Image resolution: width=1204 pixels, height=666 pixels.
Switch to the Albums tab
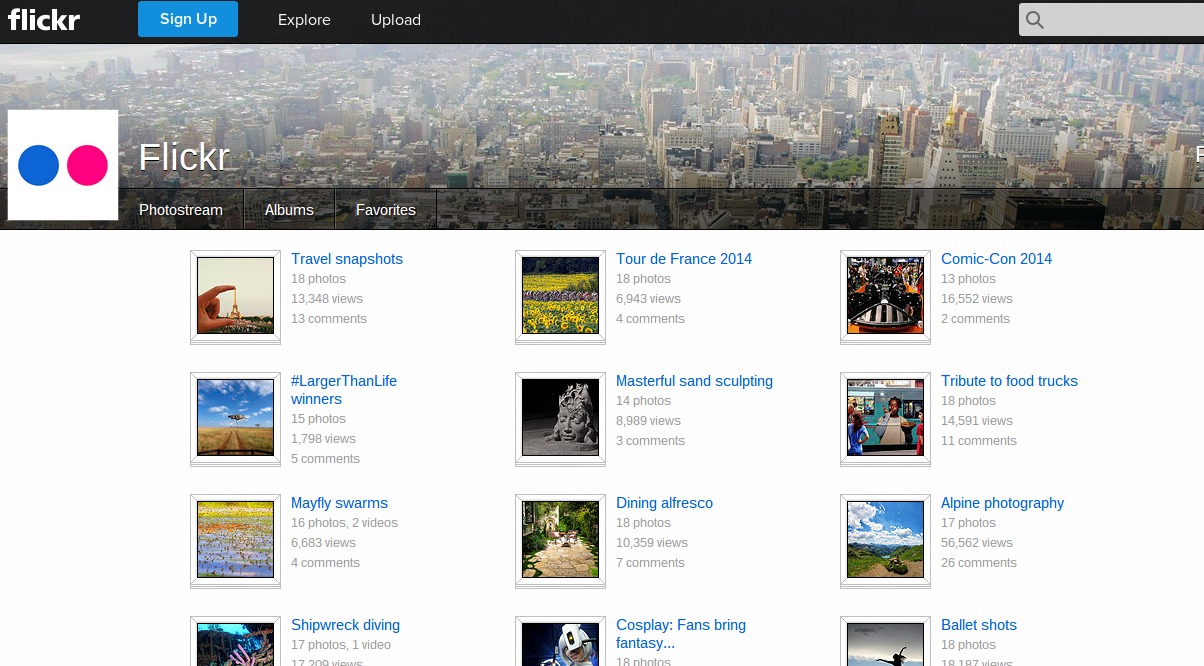pyautogui.click(x=289, y=210)
